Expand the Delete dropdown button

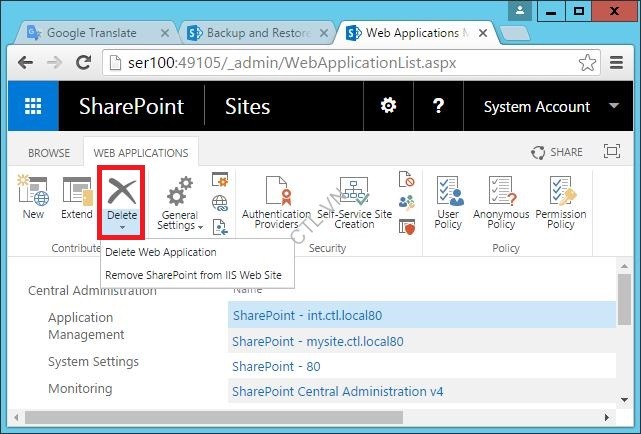point(122,226)
